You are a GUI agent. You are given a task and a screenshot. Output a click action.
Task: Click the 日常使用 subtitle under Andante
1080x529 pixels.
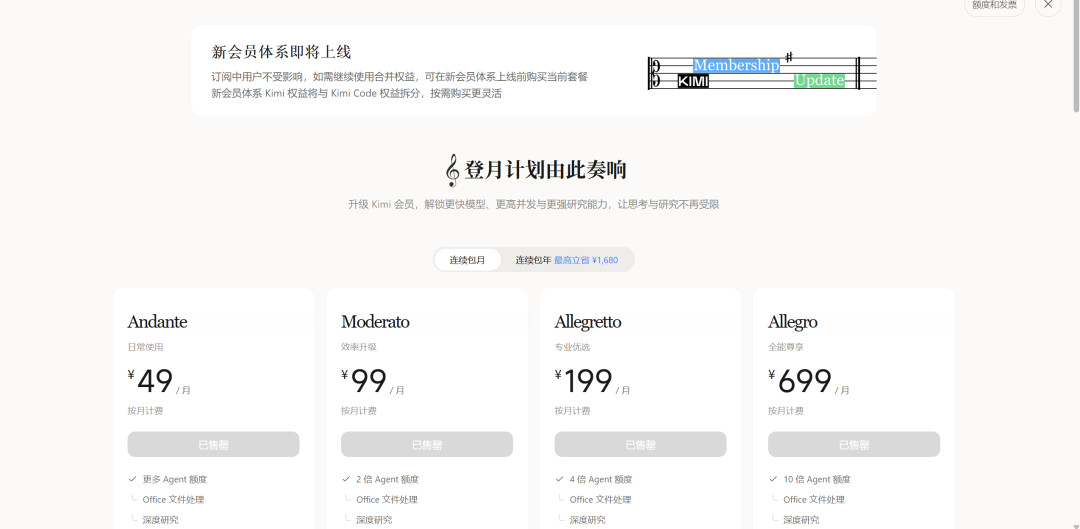click(x=145, y=347)
